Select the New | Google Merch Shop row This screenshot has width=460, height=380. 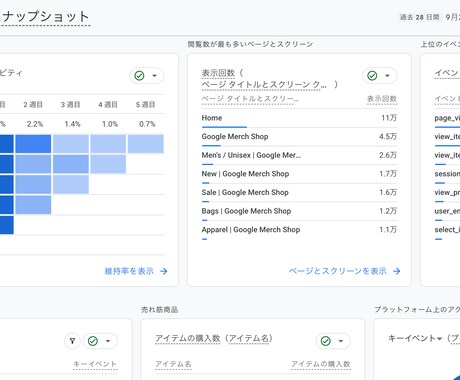299,174
